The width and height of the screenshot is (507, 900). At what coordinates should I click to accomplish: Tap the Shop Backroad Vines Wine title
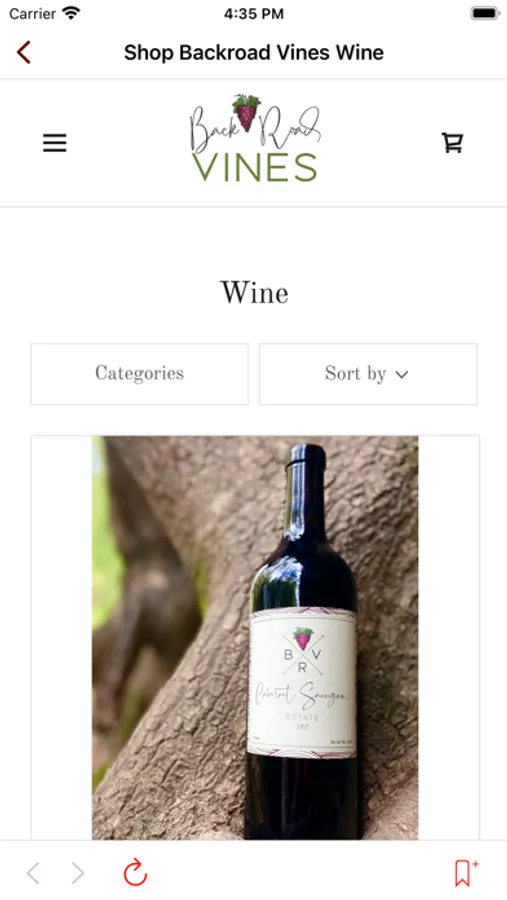tap(254, 52)
